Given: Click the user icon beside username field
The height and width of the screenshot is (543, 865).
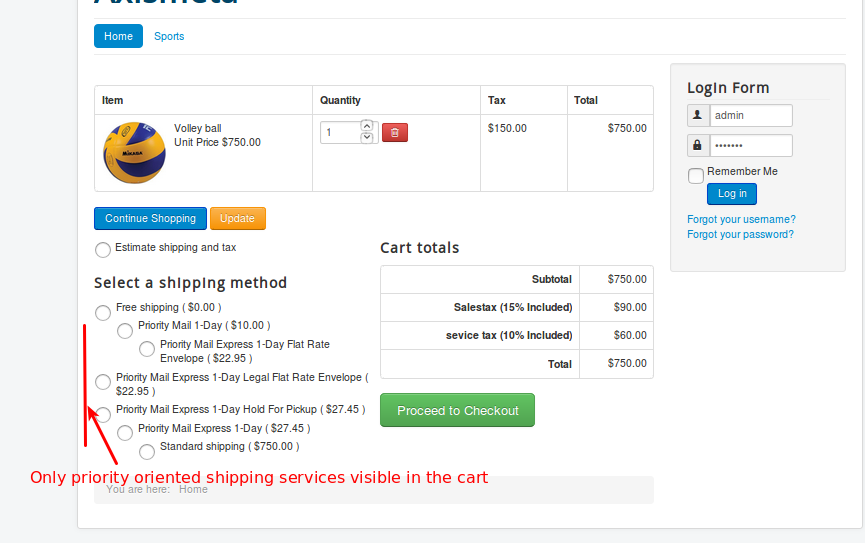Looking at the screenshot, I should (x=697, y=116).
